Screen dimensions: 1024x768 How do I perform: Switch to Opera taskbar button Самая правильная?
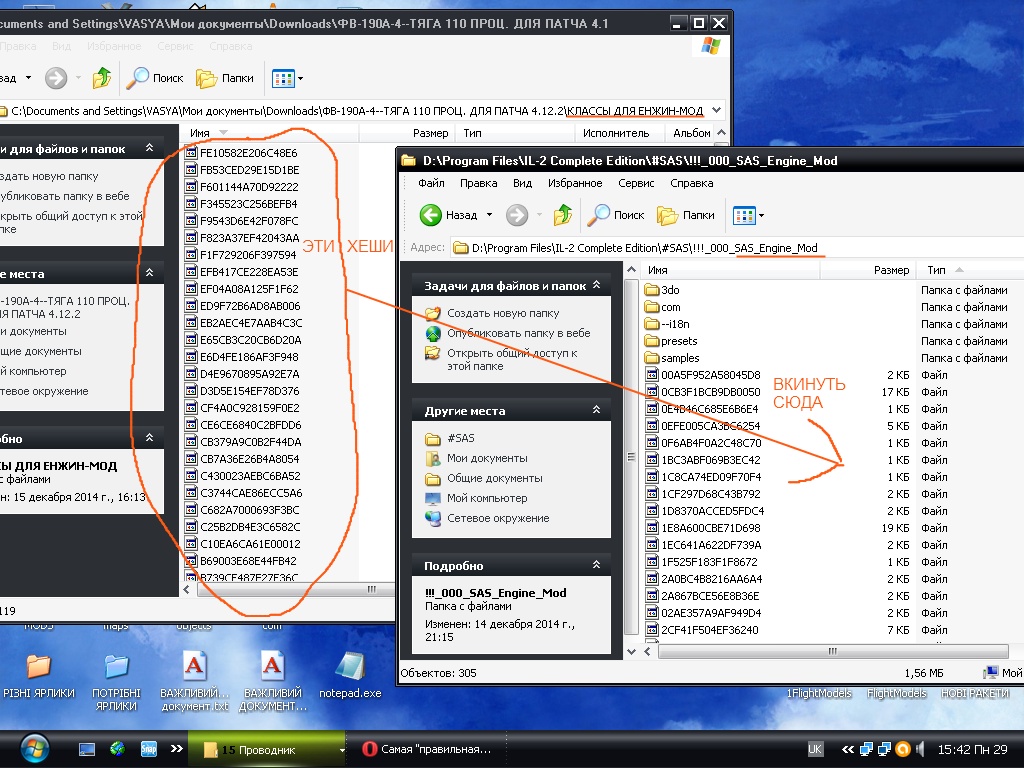click(x=426, y=749)
